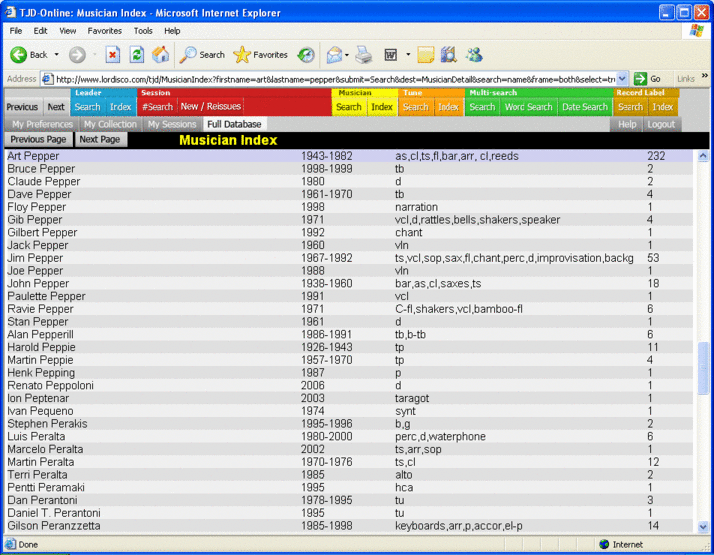The image size is (714, 555).
Task: Open the toolbar Search magnifier
Action: click(188, 55)
